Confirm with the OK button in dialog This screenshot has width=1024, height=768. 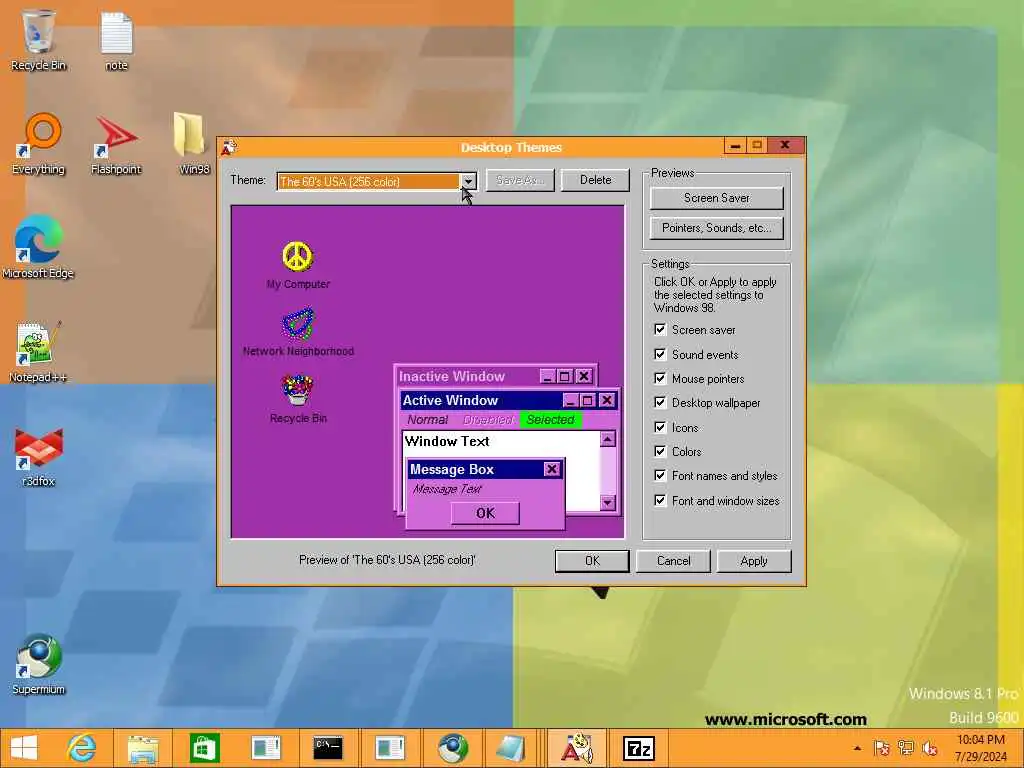592,561
